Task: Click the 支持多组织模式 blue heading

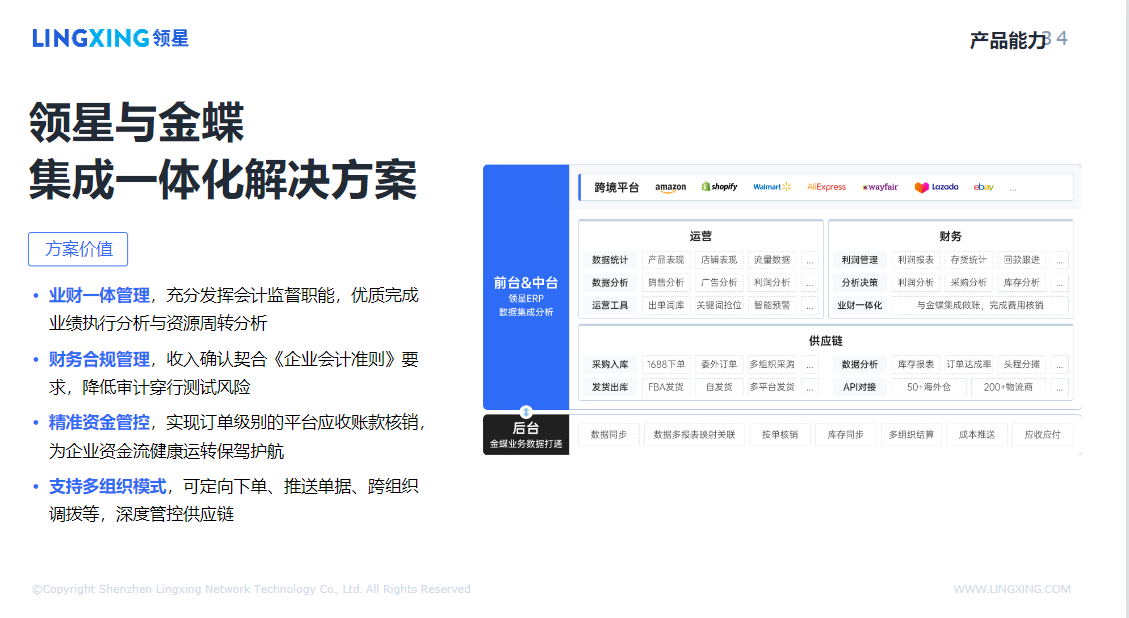Action: [108, 487]
